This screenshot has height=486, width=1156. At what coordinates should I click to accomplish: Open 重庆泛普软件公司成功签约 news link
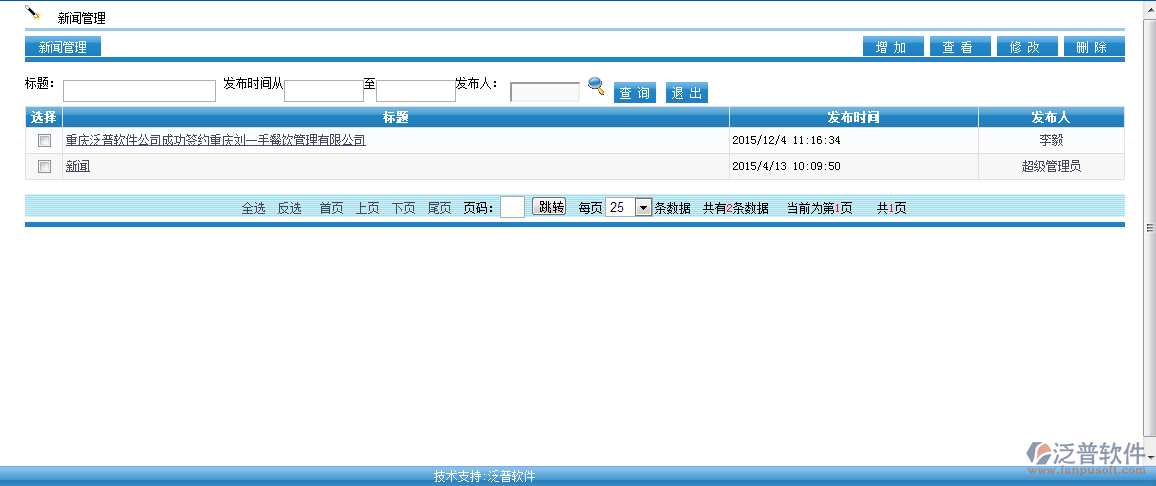216,140
